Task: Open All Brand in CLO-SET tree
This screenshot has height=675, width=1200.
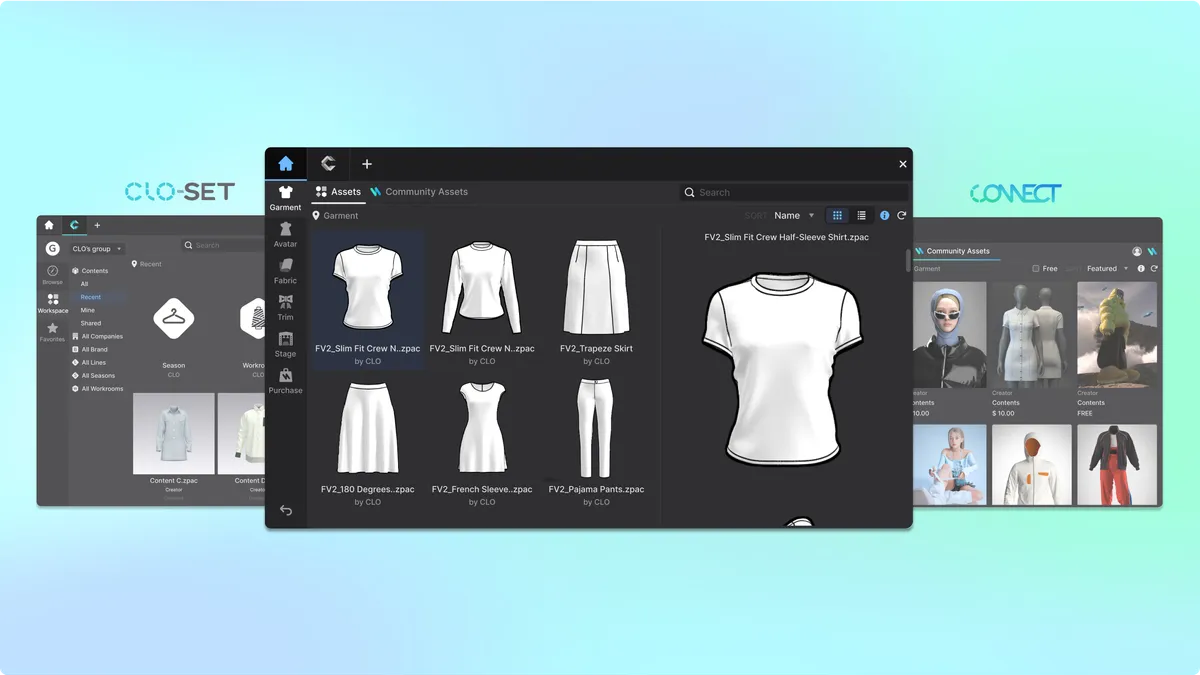Action: (90, 349)
